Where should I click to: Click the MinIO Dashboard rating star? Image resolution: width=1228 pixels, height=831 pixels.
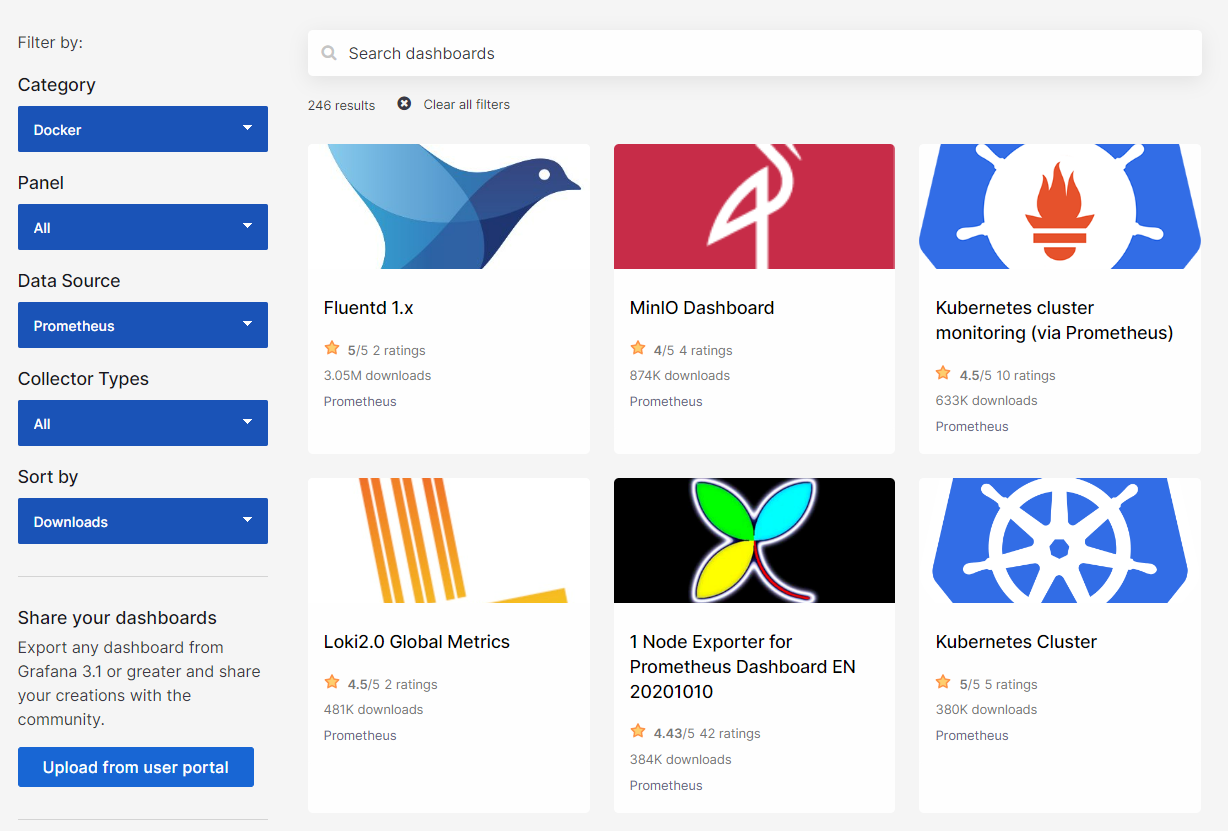[x=638, y=349]
